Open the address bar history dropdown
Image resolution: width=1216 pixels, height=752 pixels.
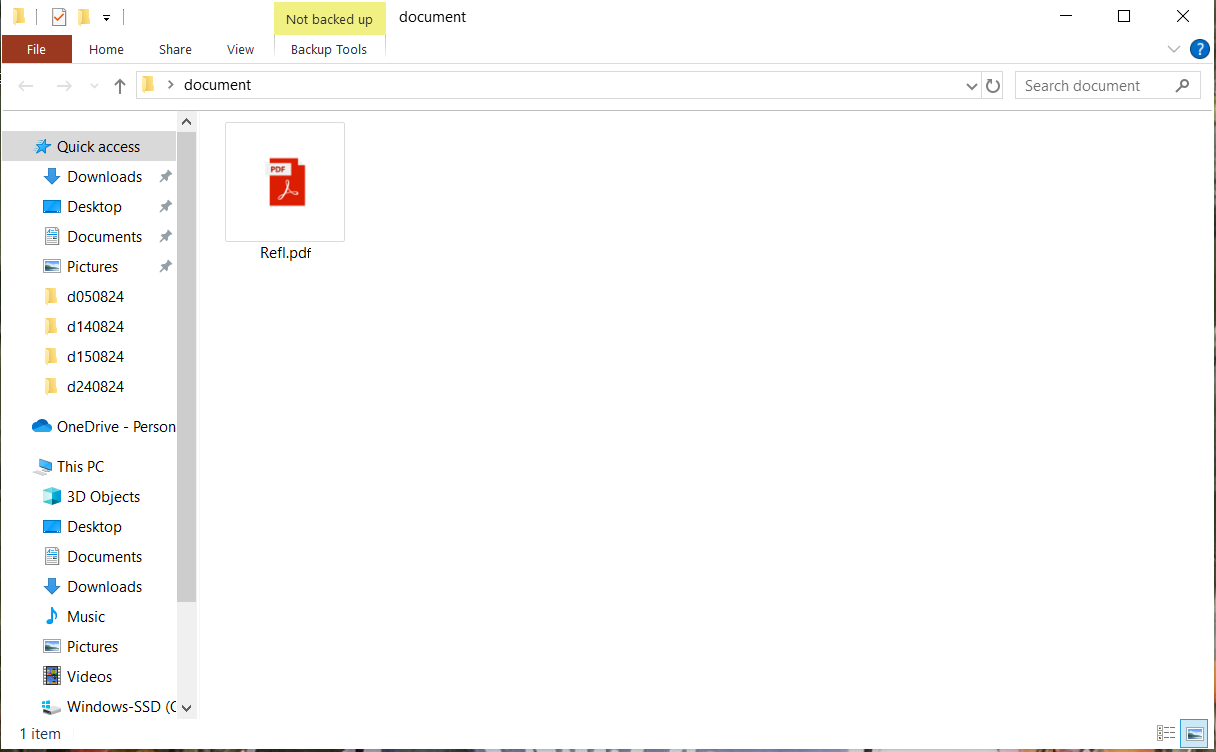pos(972,86)
